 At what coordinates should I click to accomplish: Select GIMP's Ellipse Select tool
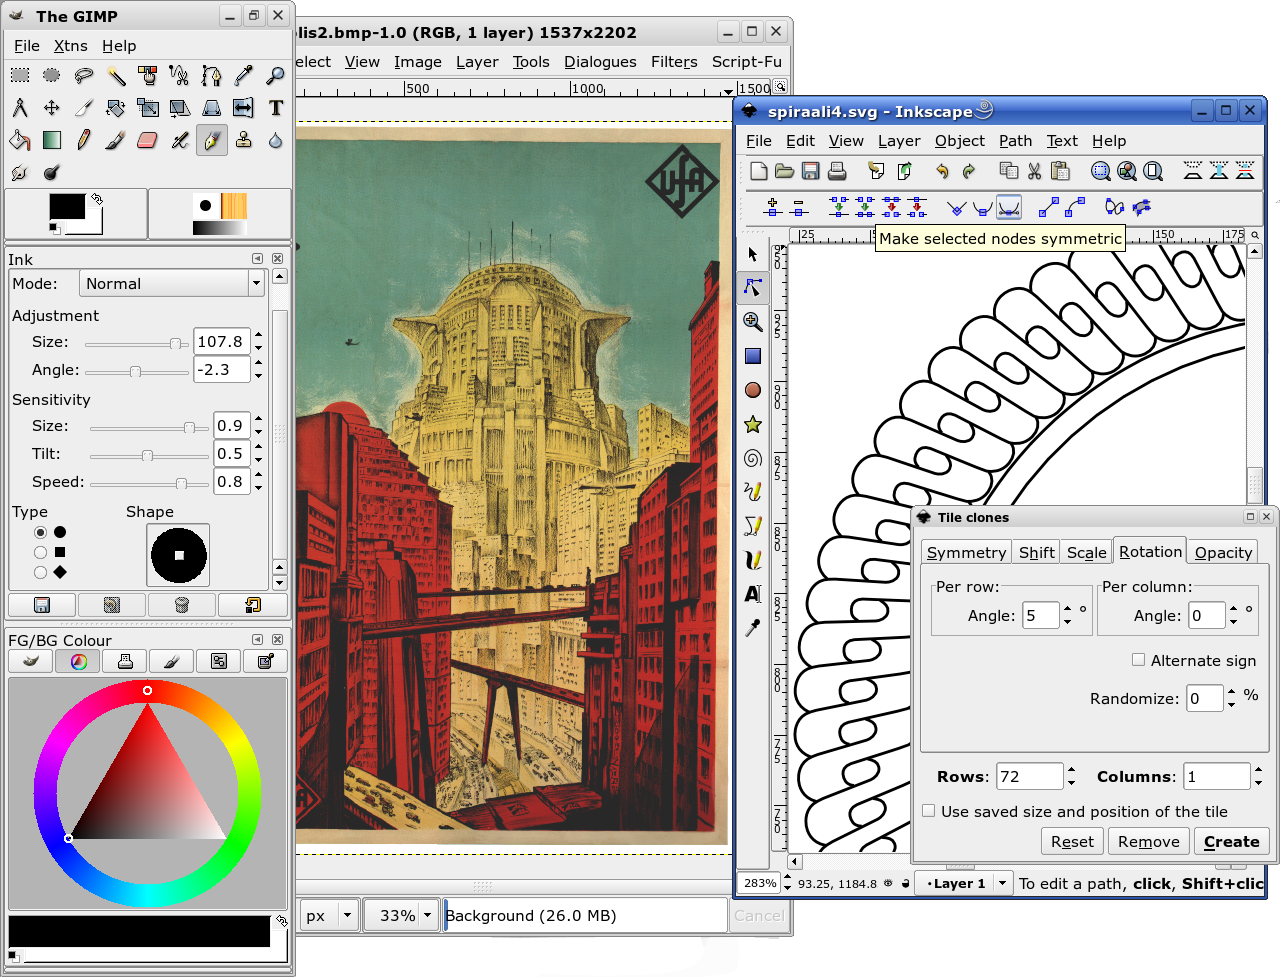pos(52,75)
